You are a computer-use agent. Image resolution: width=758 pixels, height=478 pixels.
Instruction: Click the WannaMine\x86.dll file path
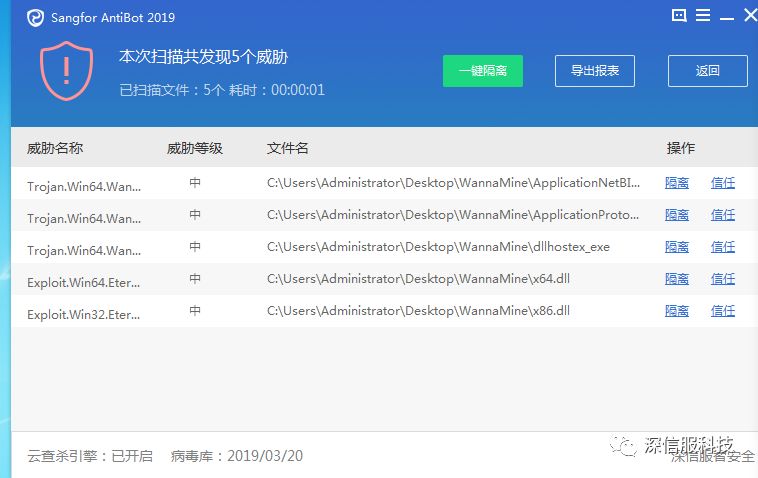(418, 310)
